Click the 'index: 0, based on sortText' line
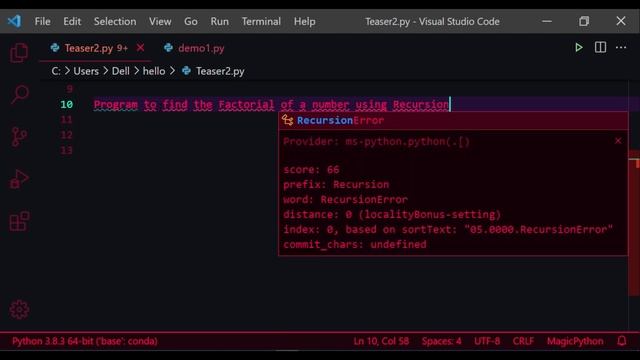Screen dimensions: 640x360 click(448, 229)
